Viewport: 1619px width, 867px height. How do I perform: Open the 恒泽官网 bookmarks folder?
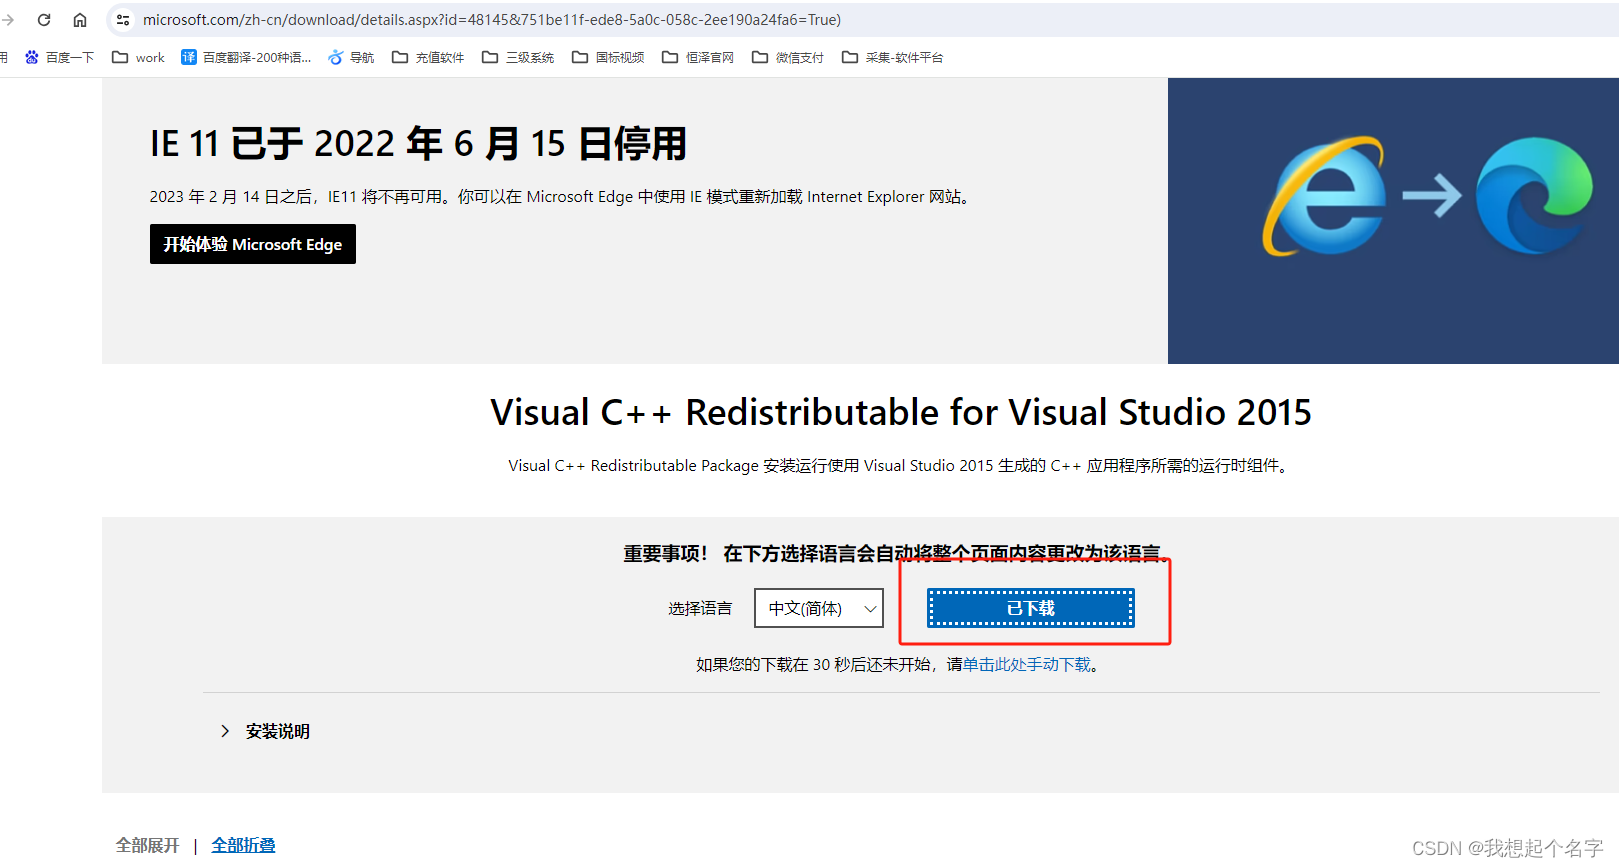(x=698, y=57)
